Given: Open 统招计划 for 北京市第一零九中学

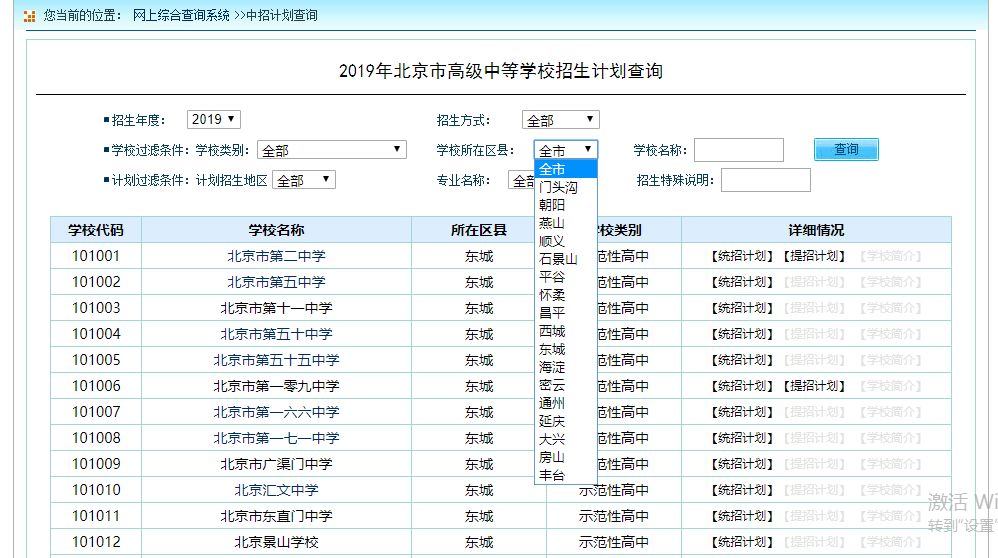Looking at the screenshot, I should tap(742, 386).
